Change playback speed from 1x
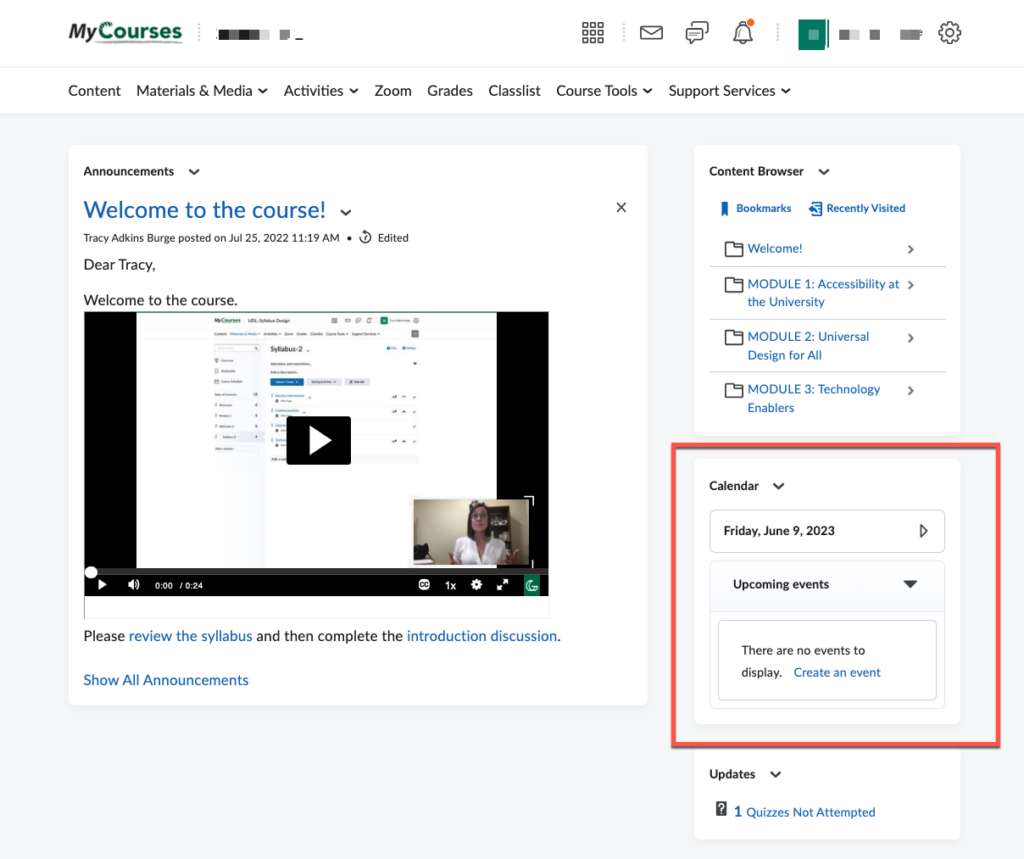1024x859 pixels. coord(450,585)
